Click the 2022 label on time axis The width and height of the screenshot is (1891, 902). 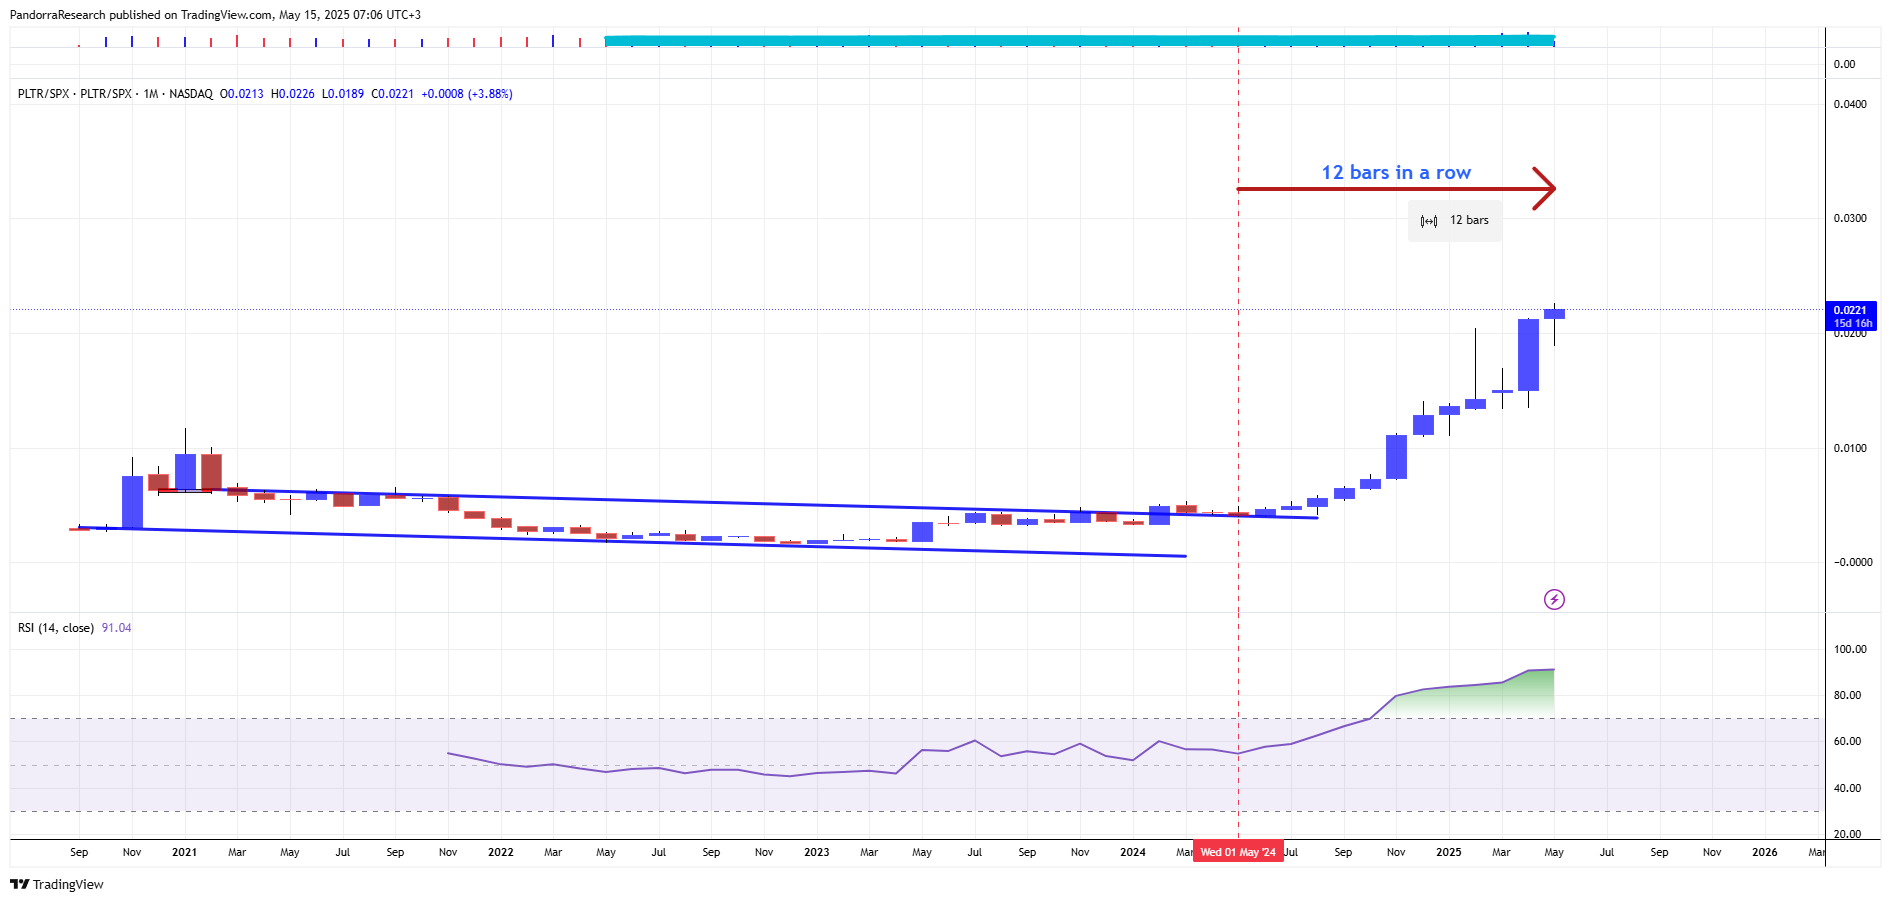click(500, 852)
